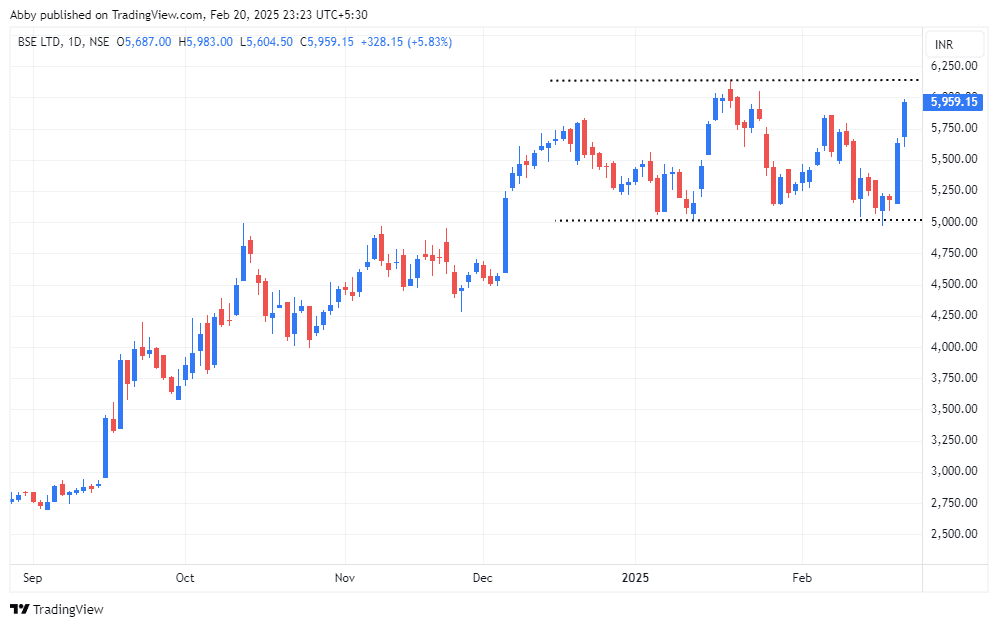Screen dimensions: 998x627
Task: Click the 2025 label on the time axis
Action: pos(635,577)
